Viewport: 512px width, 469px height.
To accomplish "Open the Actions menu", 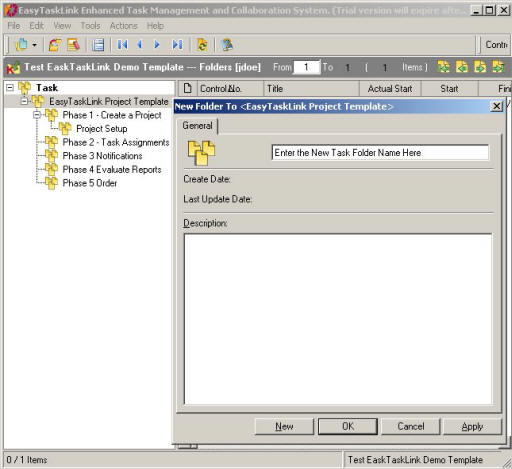I will [x=124, y=26].
